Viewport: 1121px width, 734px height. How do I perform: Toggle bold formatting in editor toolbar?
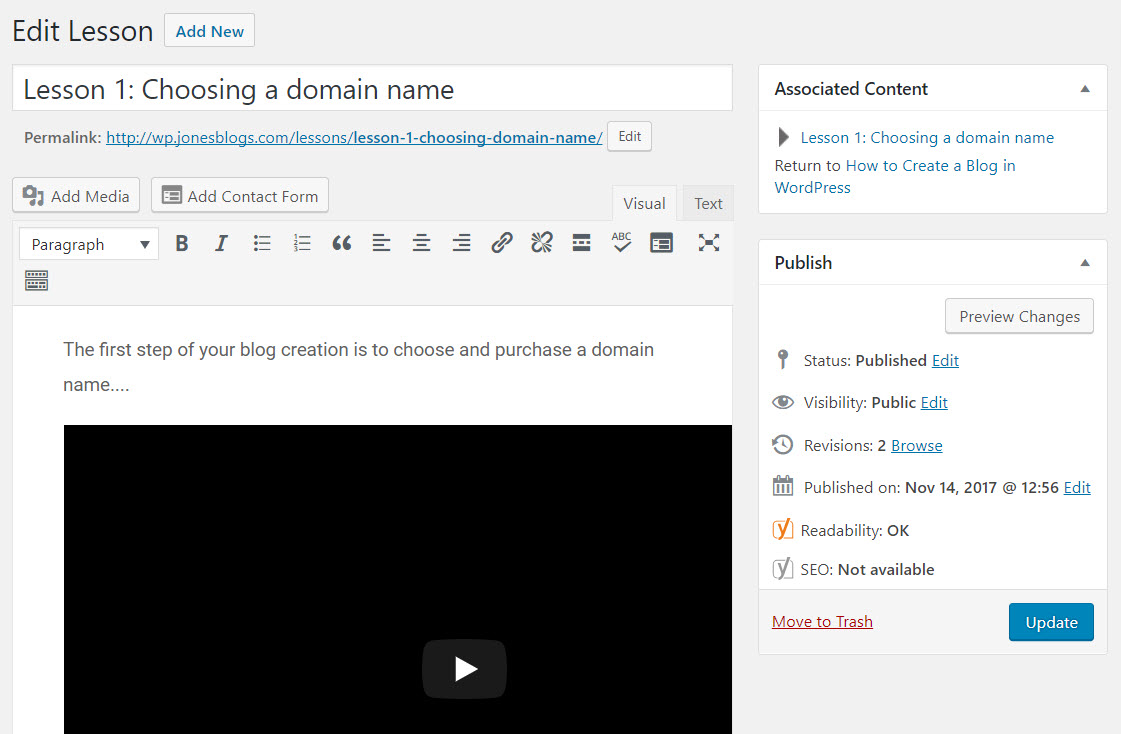(x=182, y=244)
